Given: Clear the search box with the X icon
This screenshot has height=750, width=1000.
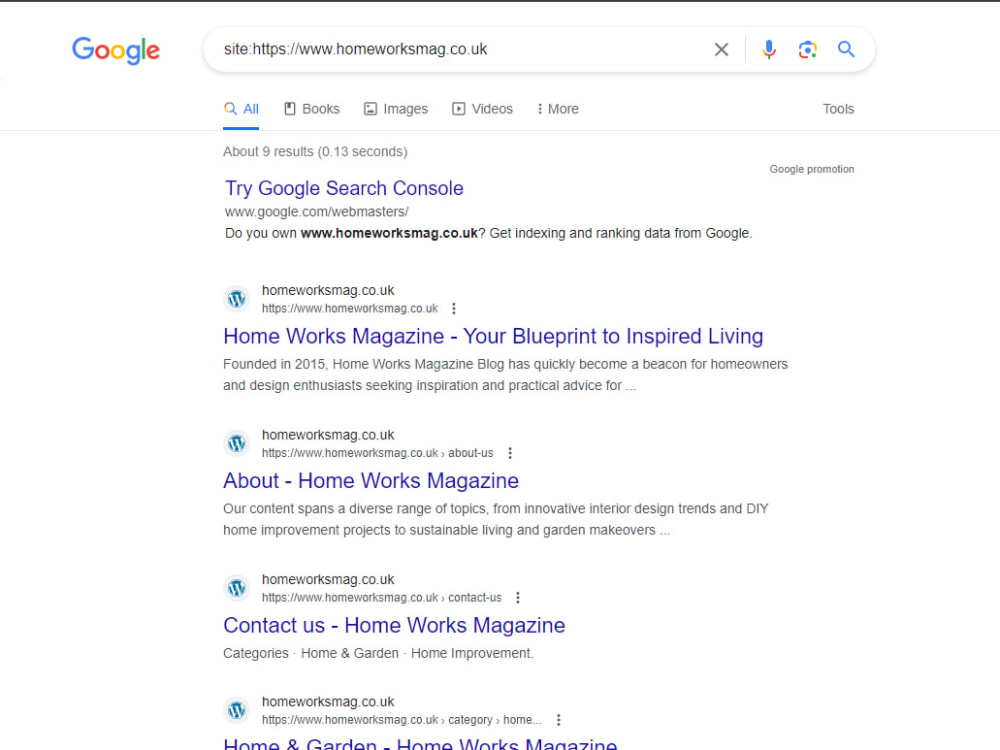Looking at the screenshot, I should click(x=721, y=50).
